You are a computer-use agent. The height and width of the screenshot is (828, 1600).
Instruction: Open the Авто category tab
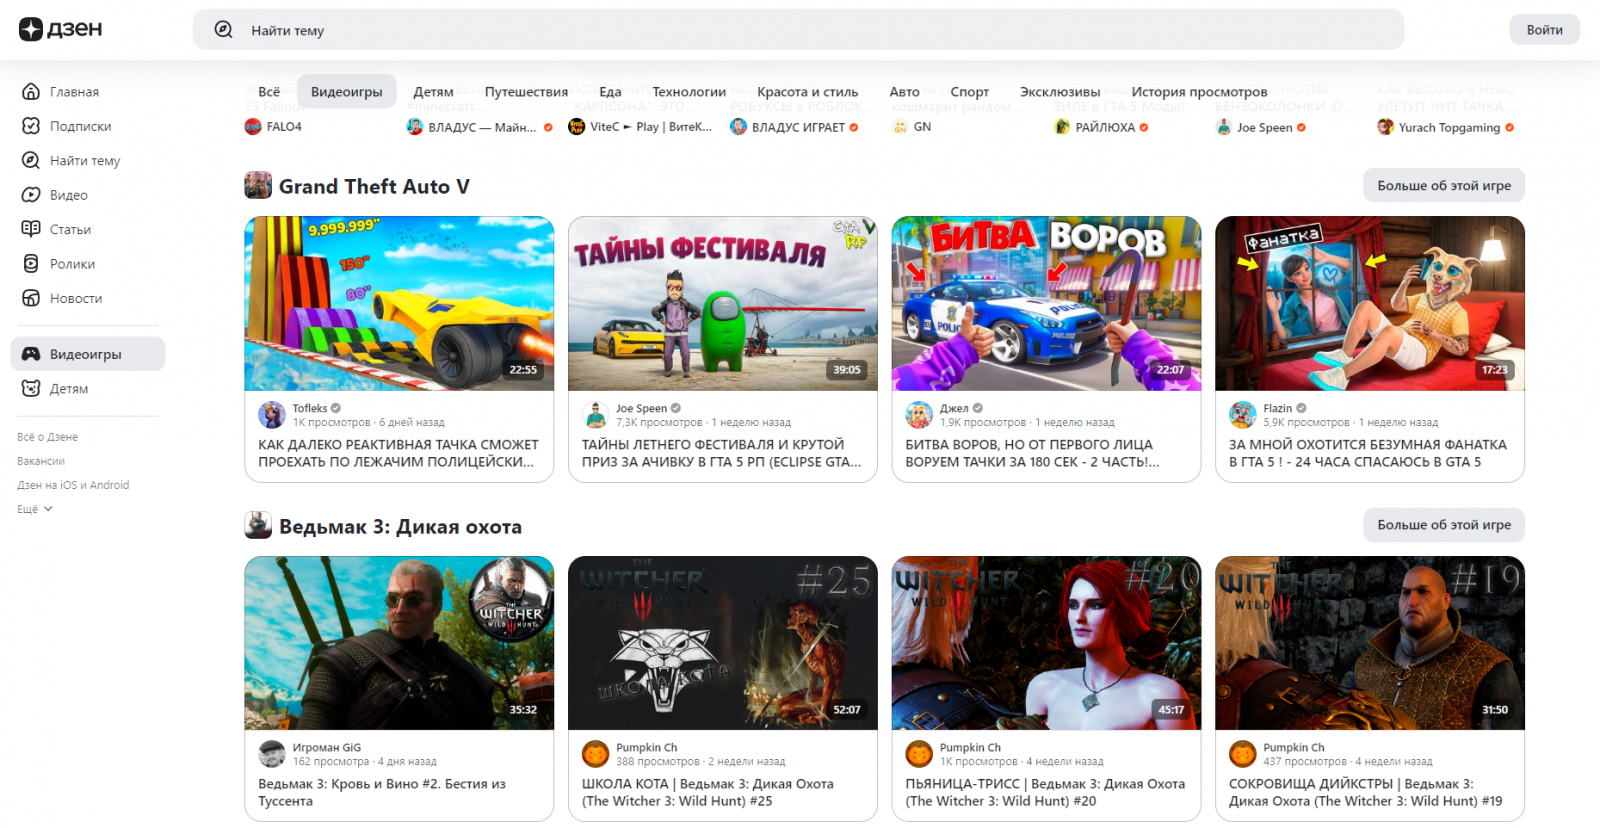tap(904, 92)
